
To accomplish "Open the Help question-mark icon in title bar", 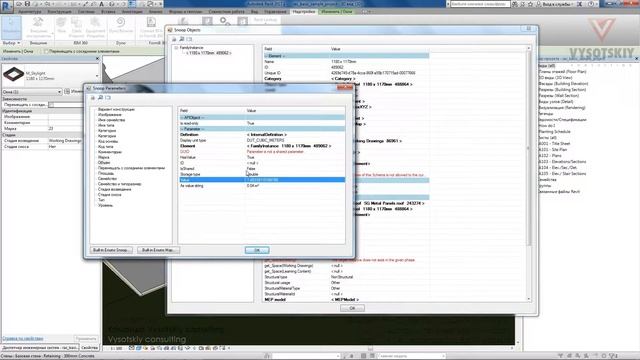I will [591, 4].
